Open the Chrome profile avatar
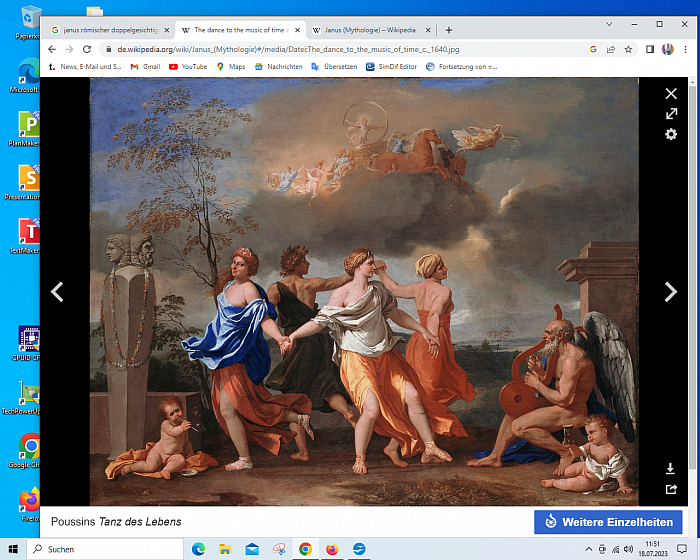 [667, 49]
